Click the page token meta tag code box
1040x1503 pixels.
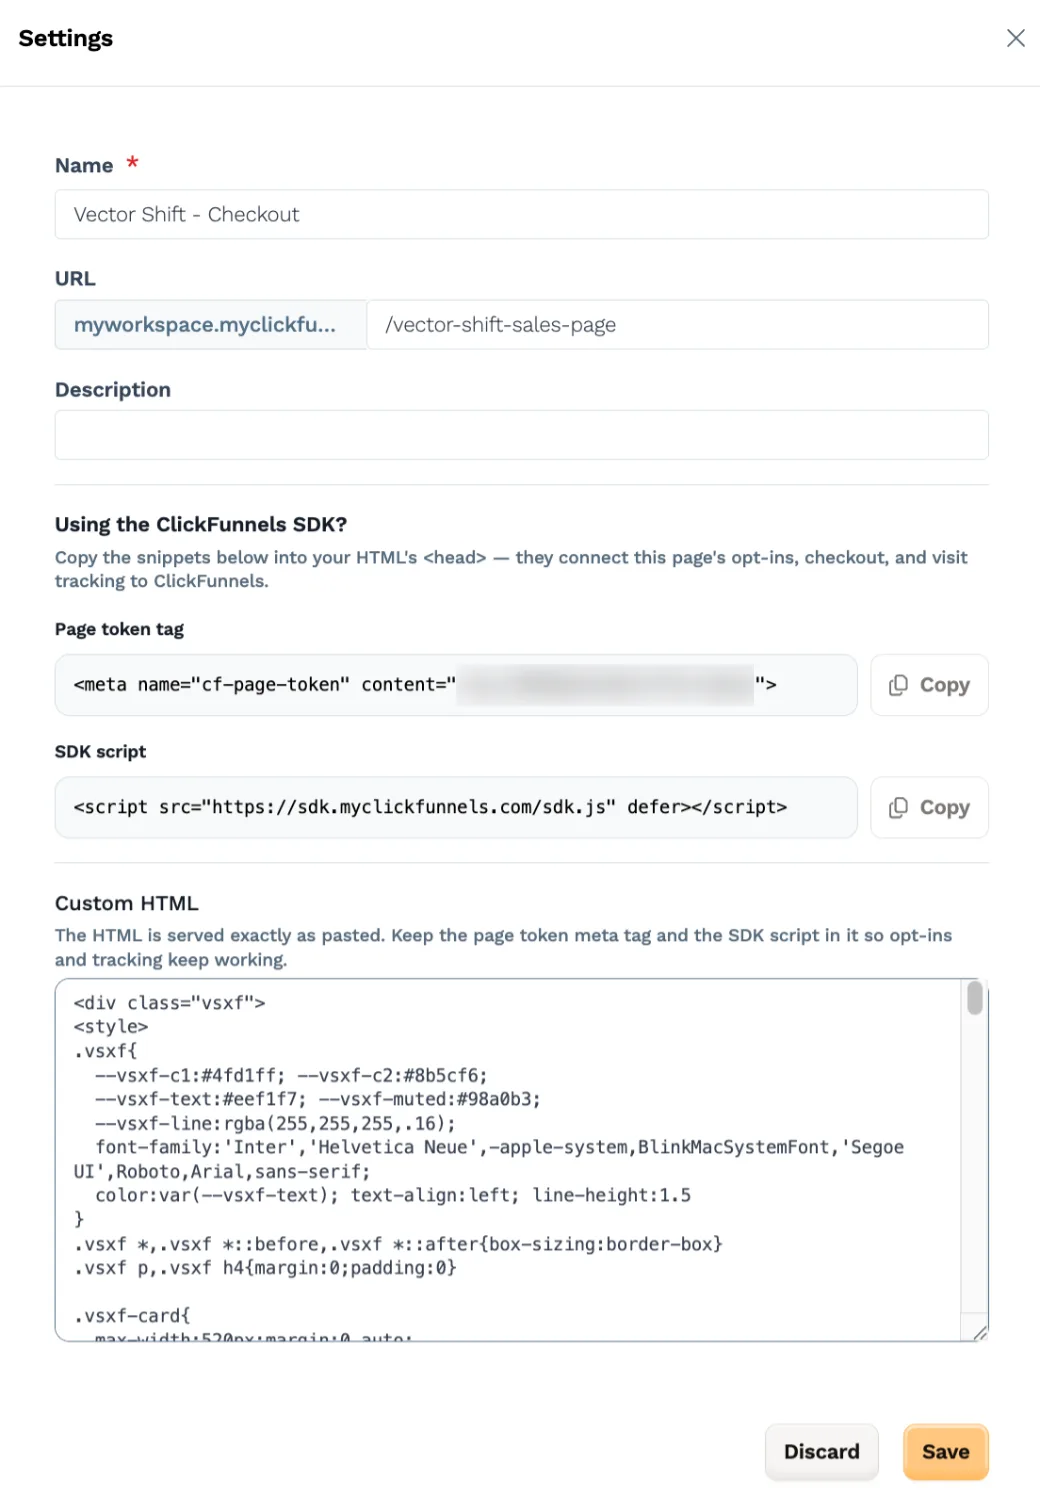tap(456, 685)
